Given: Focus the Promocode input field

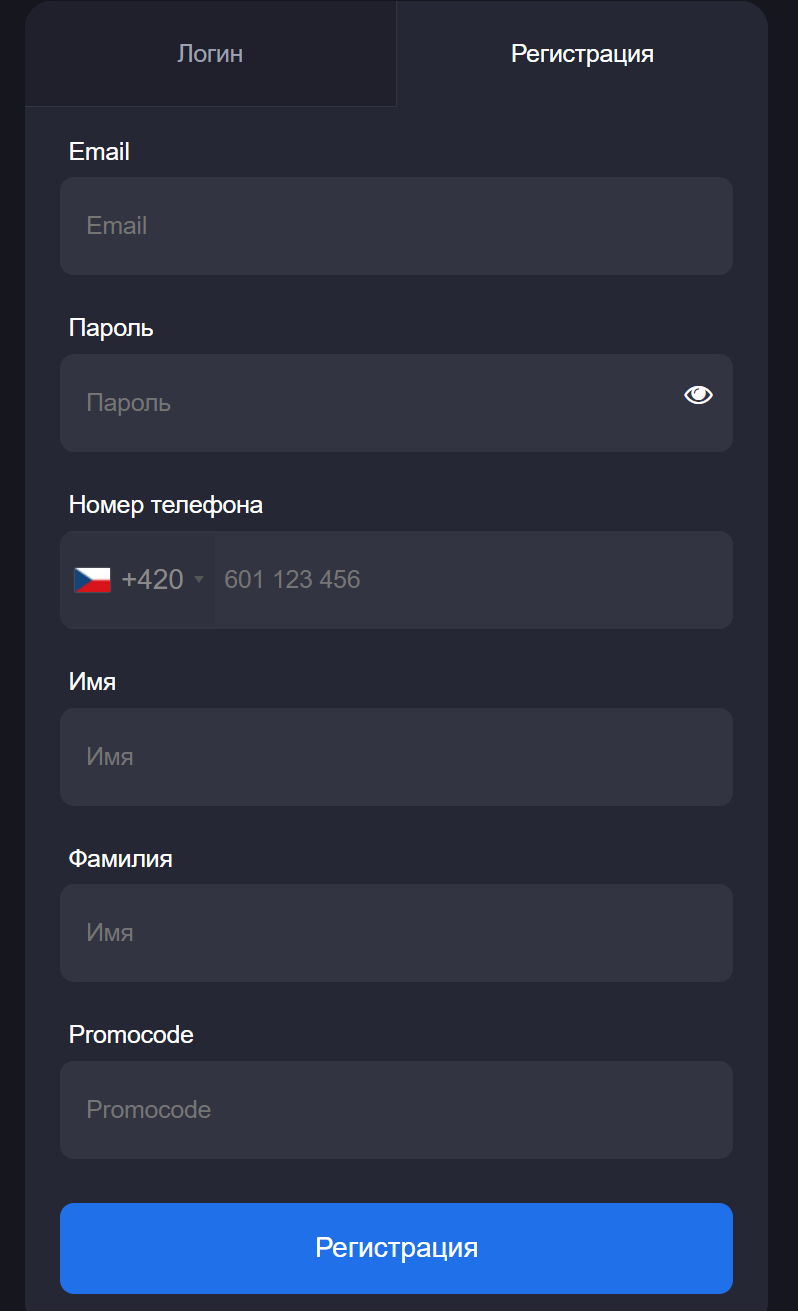Looking at the screenshot, I should coord(396,1110).
